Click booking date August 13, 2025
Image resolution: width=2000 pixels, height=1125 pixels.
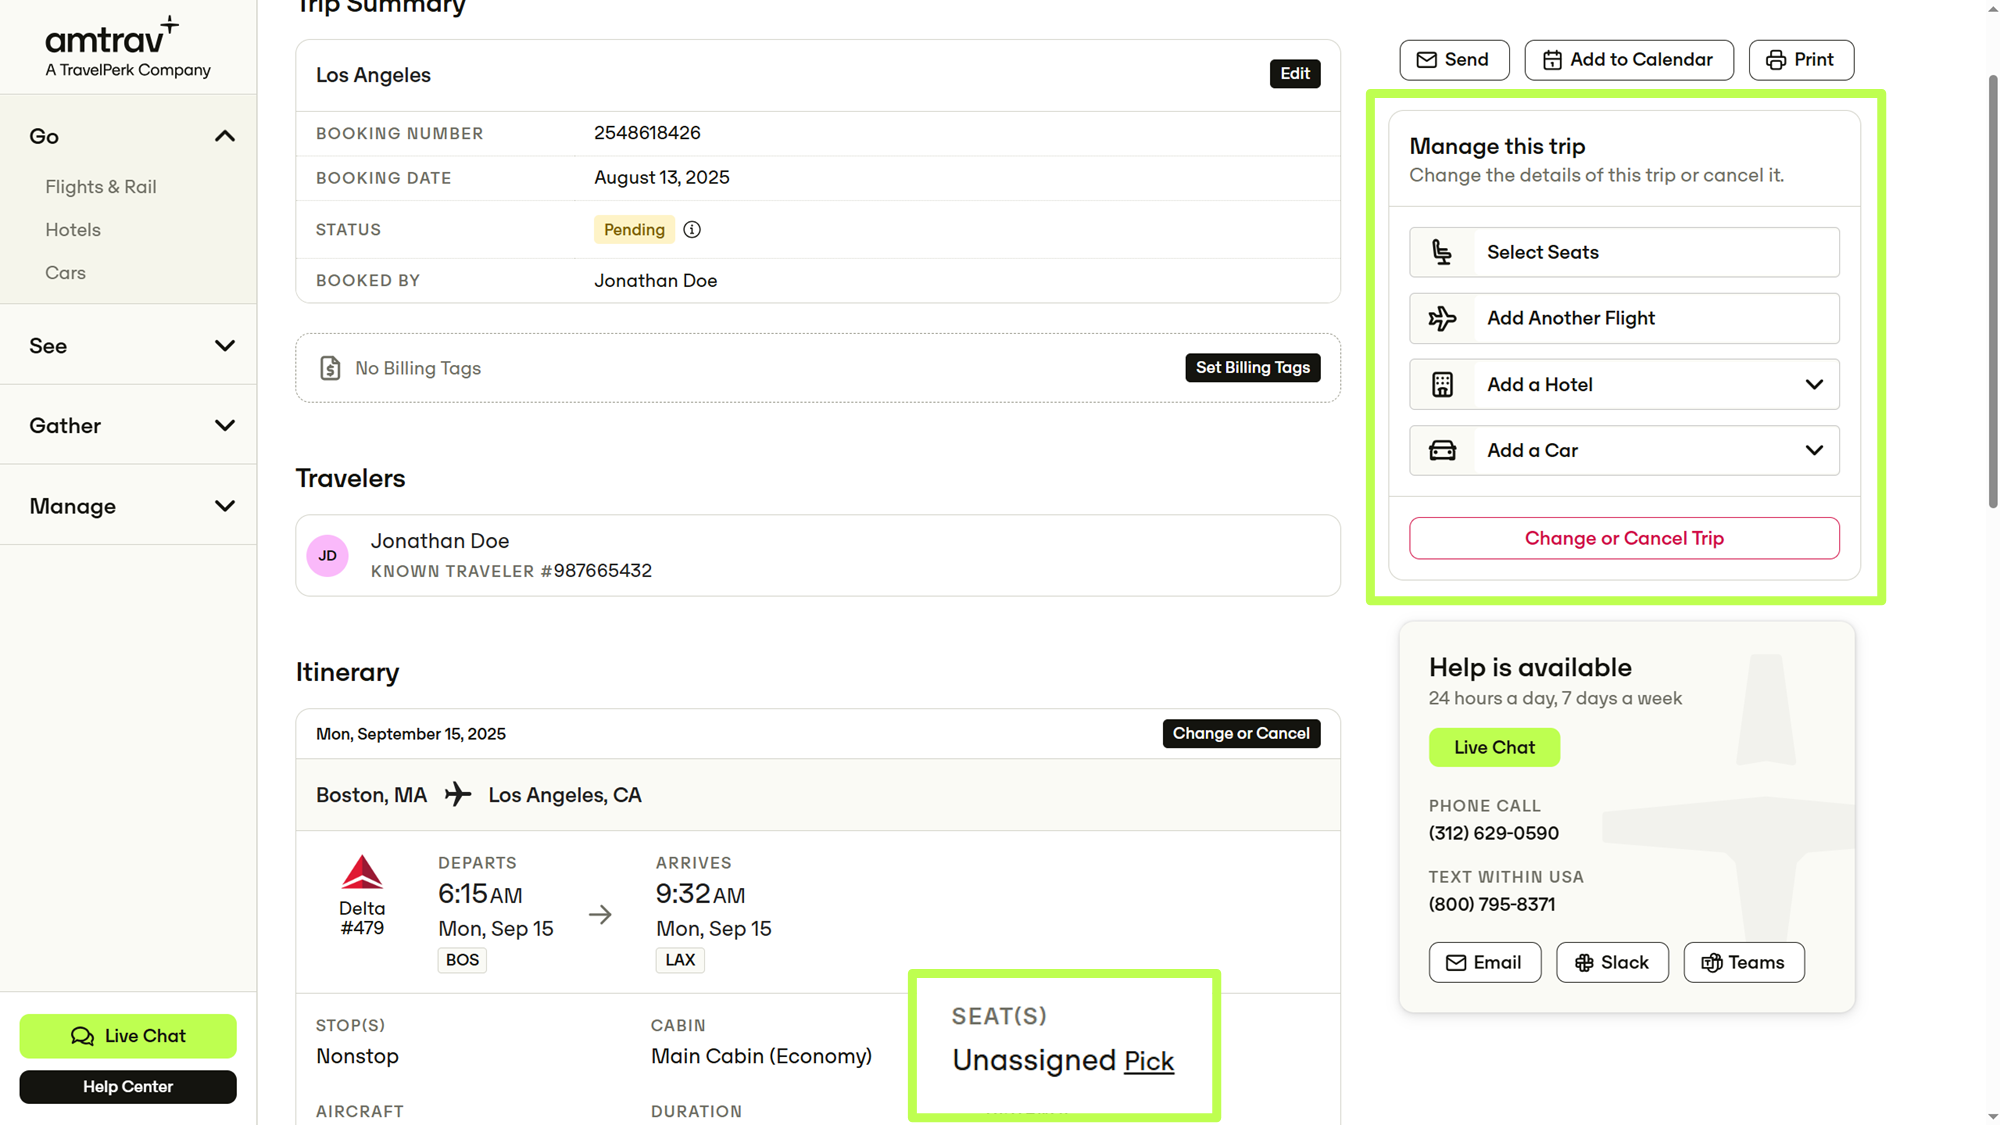[662, 178]
